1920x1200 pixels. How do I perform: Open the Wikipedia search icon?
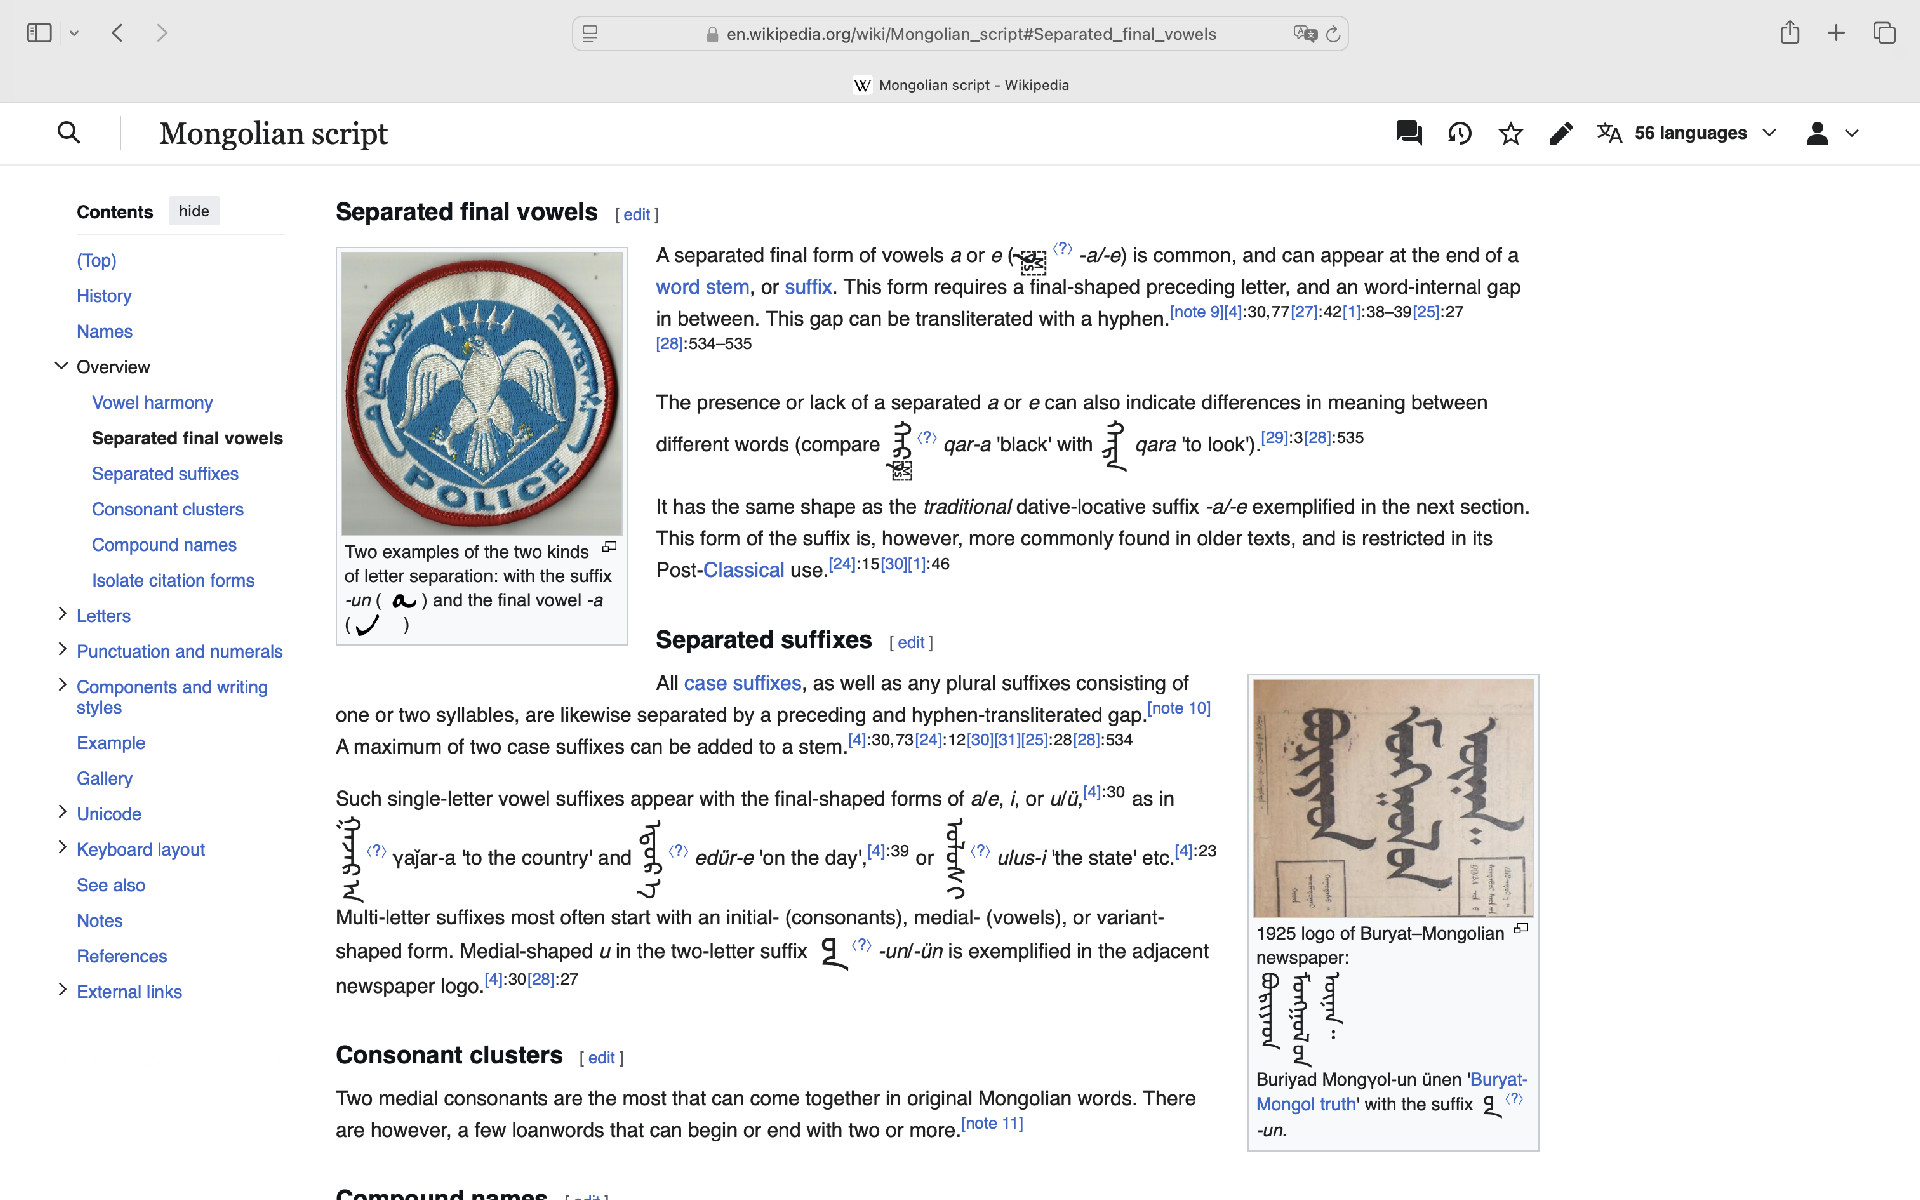[x=69, y=132]
